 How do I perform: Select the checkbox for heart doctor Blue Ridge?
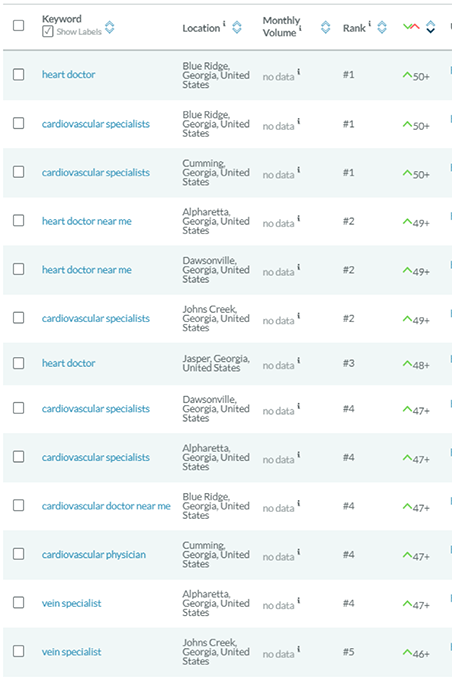click(19, 75)
